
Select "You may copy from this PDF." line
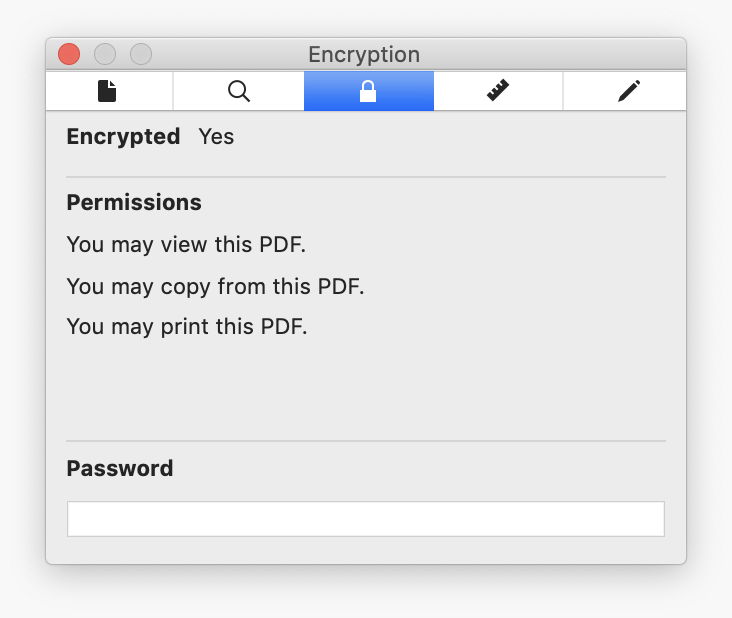(215, 287)
